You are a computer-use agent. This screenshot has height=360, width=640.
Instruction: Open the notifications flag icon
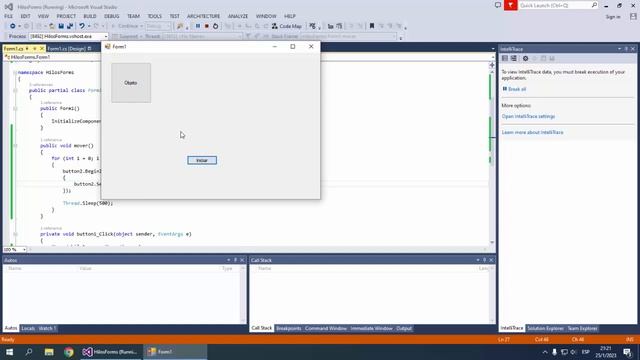(511, 5)
